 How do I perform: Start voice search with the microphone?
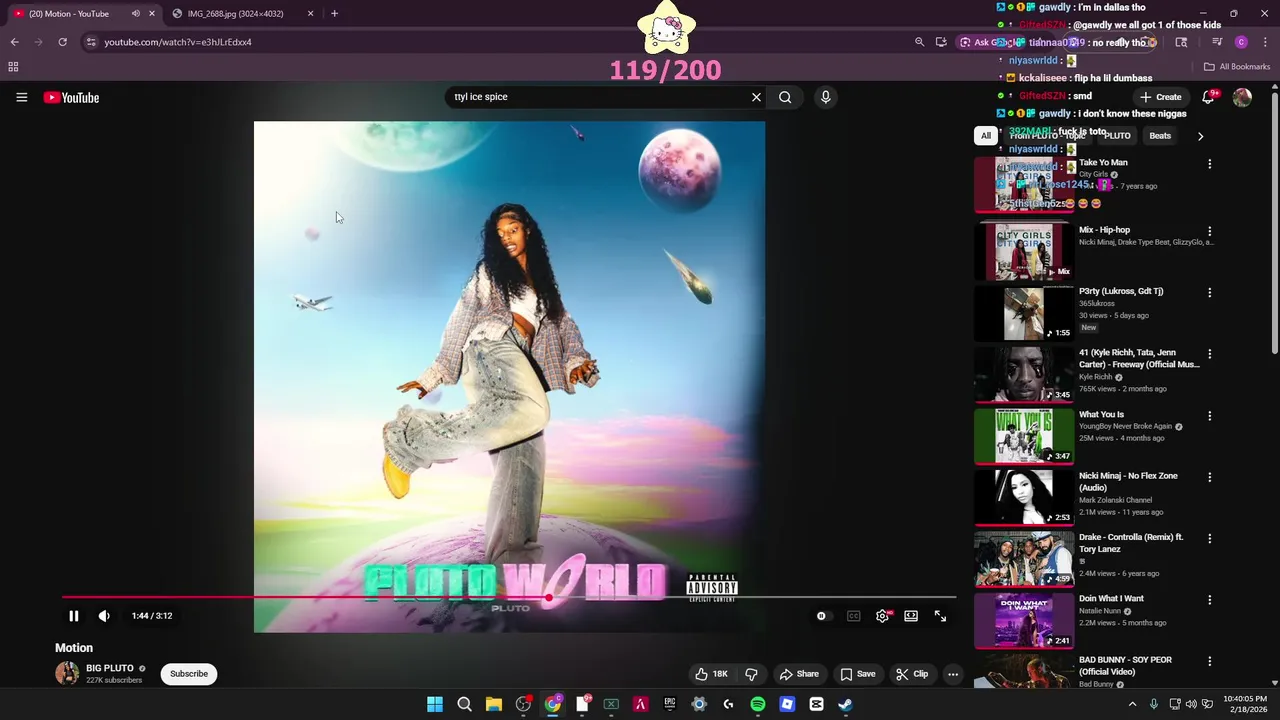point(825,97)
